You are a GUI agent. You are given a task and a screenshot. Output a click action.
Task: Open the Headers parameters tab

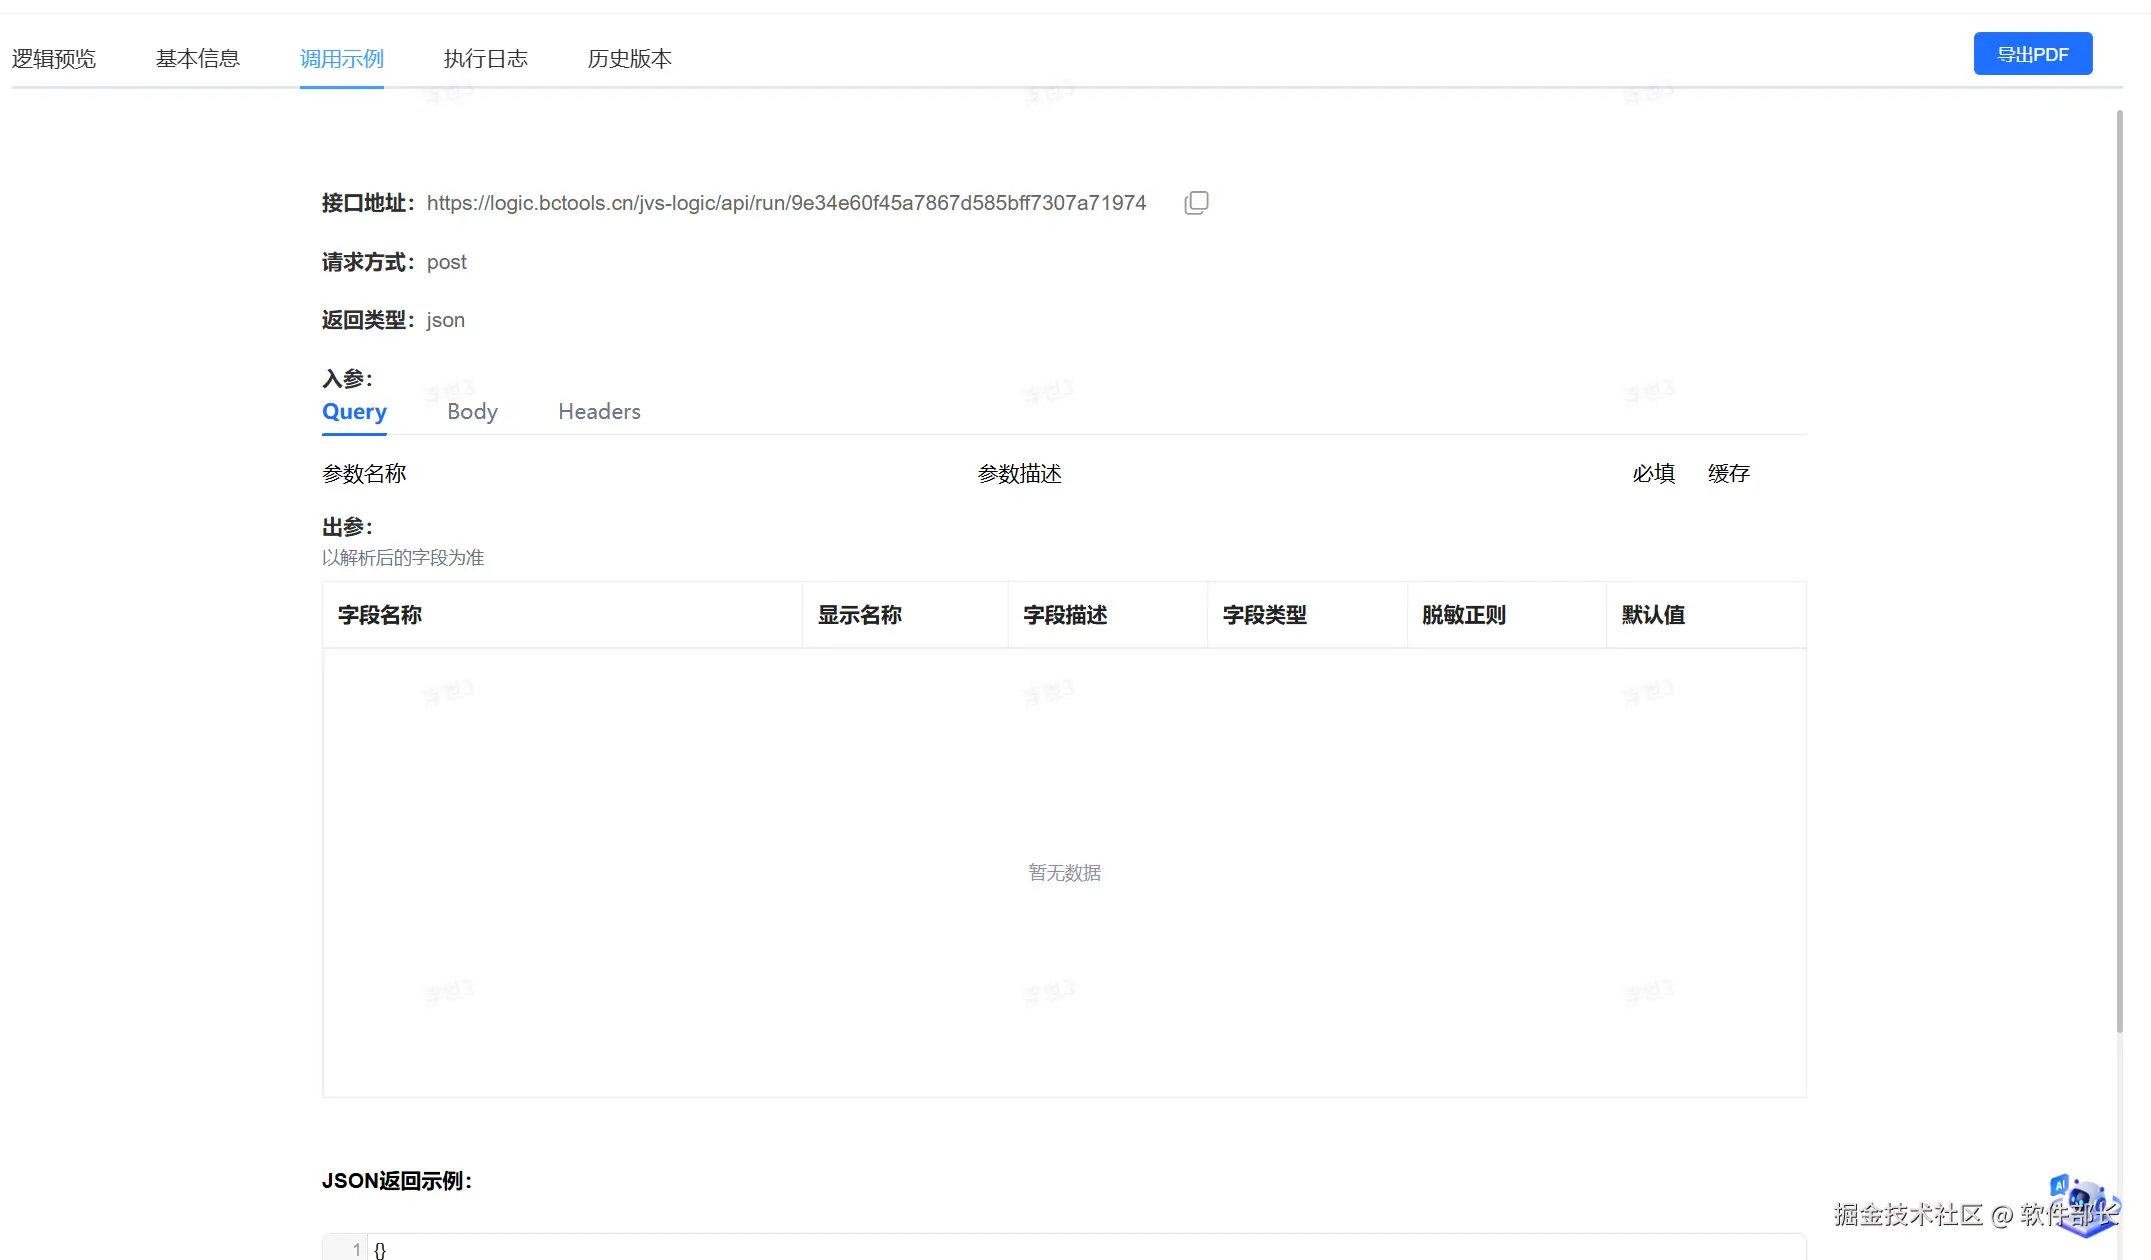[599, 412]
